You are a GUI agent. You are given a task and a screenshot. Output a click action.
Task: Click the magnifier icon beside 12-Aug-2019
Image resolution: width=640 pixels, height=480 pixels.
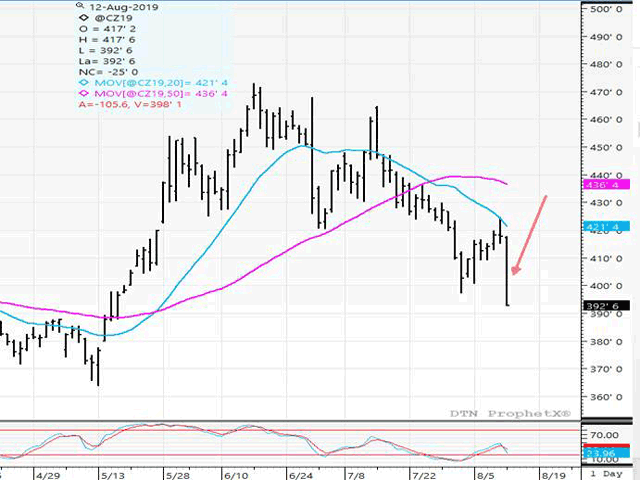(80, 5)
